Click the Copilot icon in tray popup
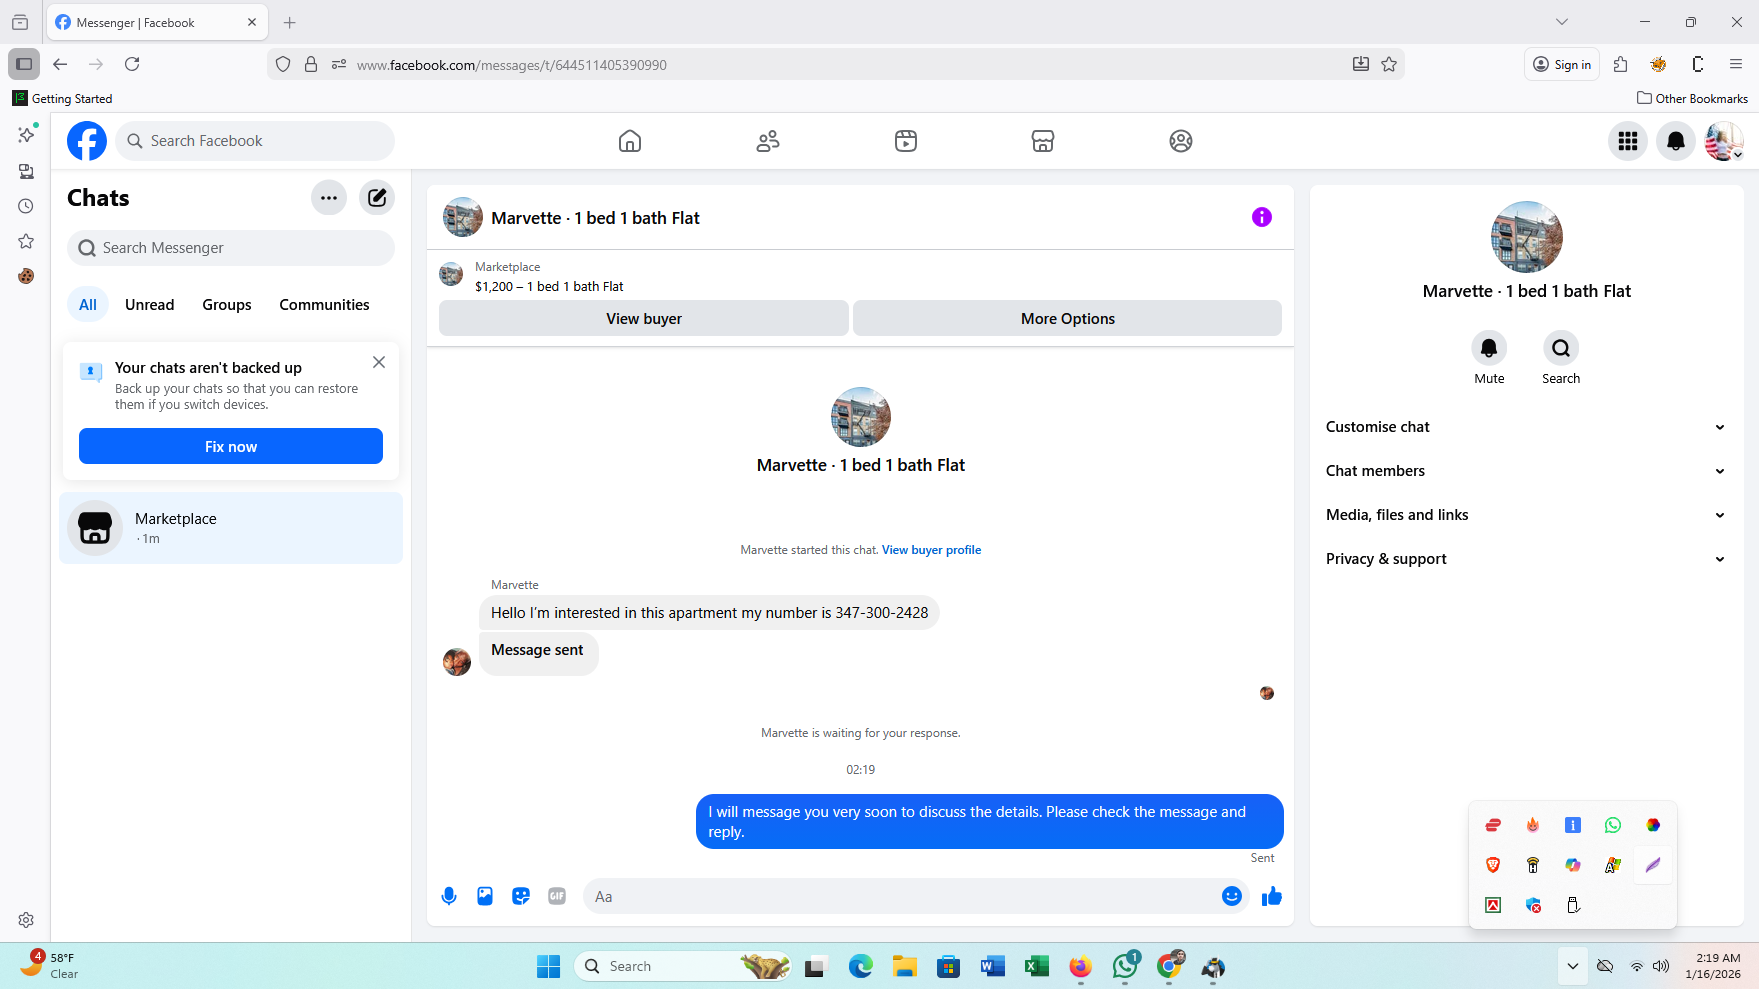 click(1573, 865)
